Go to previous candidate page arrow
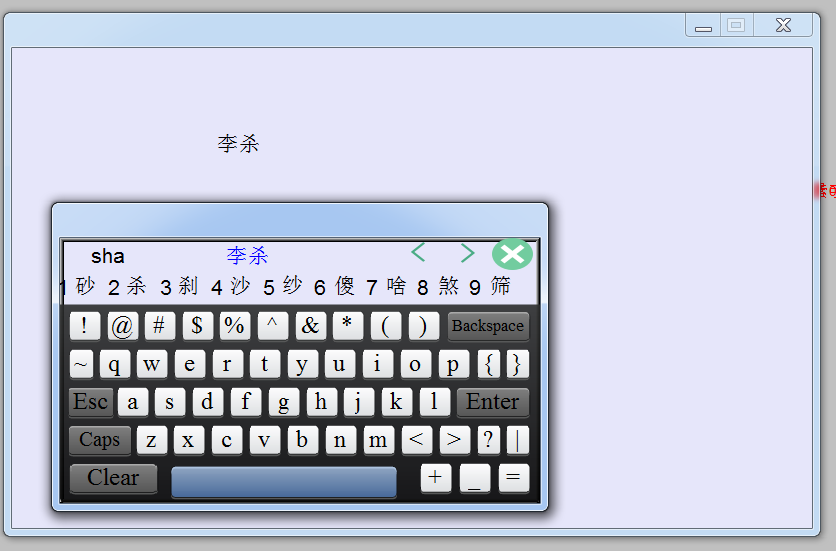 click(419, 253)
